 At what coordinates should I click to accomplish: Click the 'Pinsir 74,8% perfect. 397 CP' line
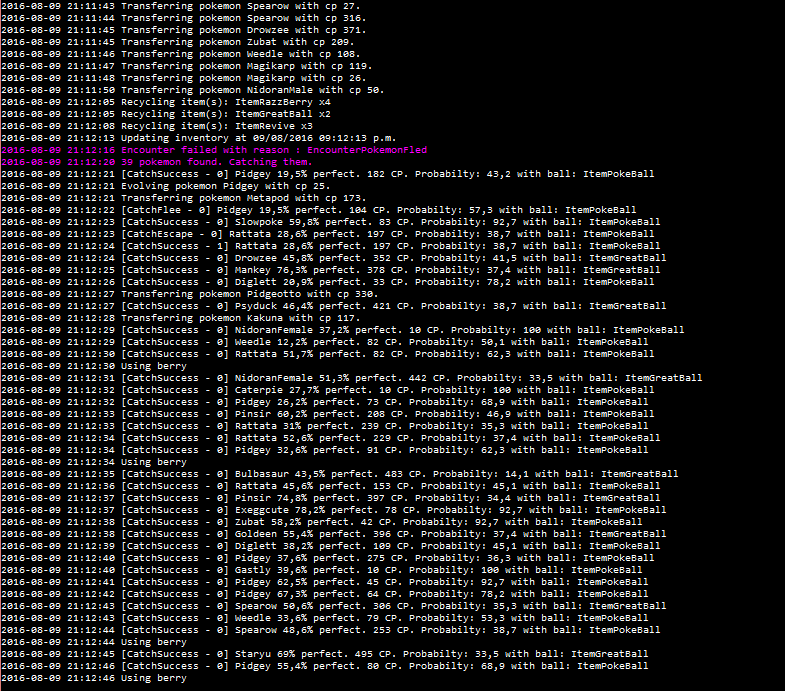tap(330, 498)
